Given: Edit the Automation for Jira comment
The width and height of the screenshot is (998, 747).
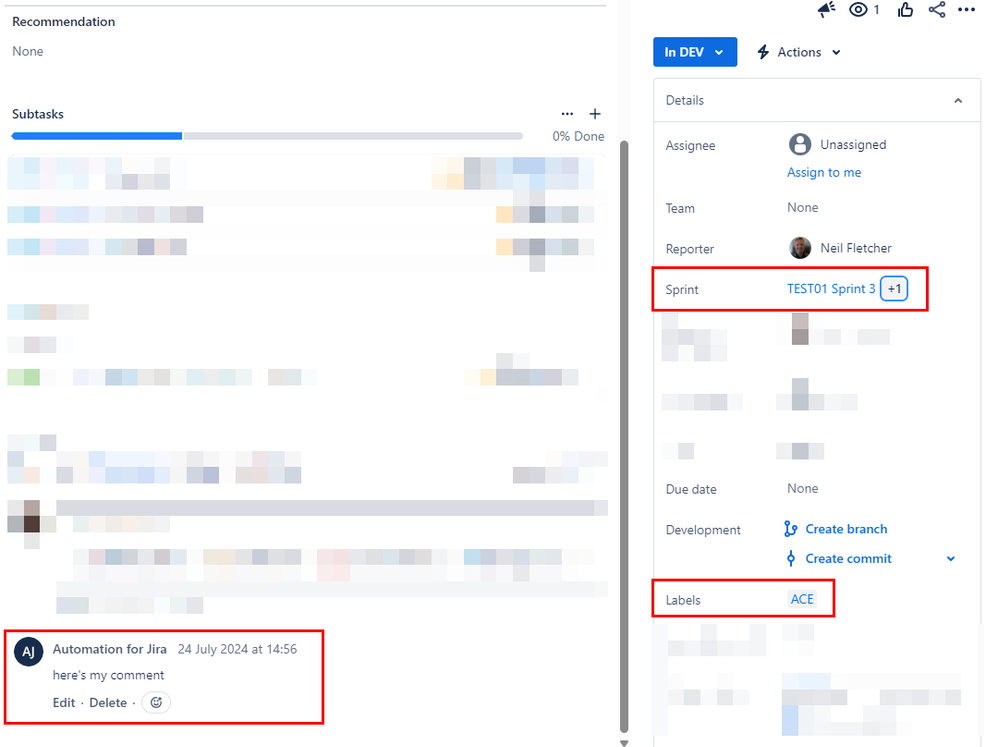Looking at the screenshot, I should pos(64,702).
